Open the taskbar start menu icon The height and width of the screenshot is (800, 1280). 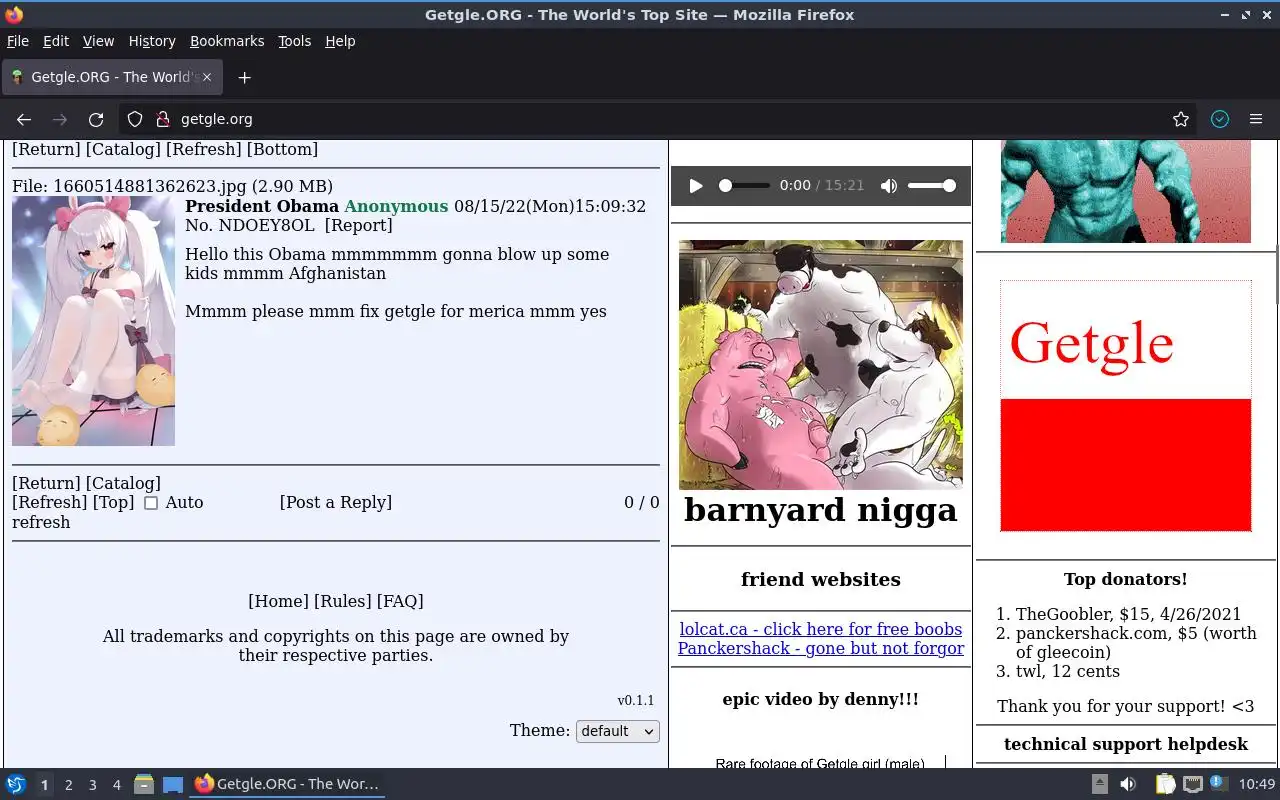coord(16,784)
